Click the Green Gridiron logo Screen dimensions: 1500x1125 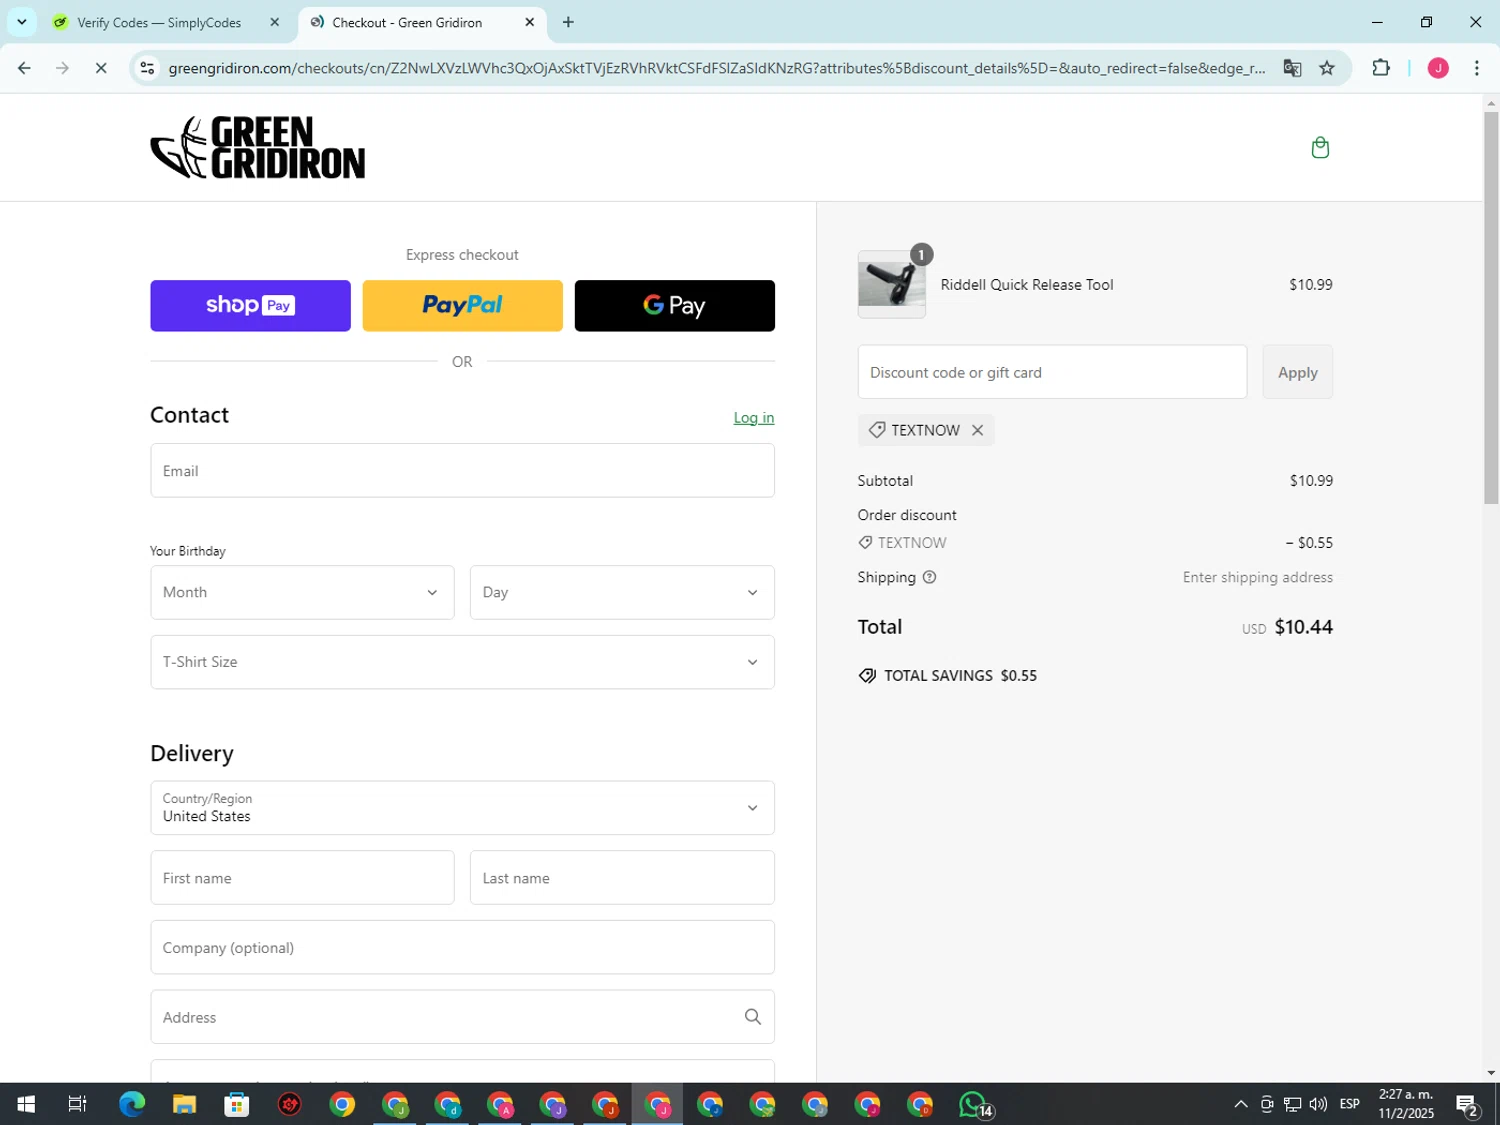tap(258, 148)
